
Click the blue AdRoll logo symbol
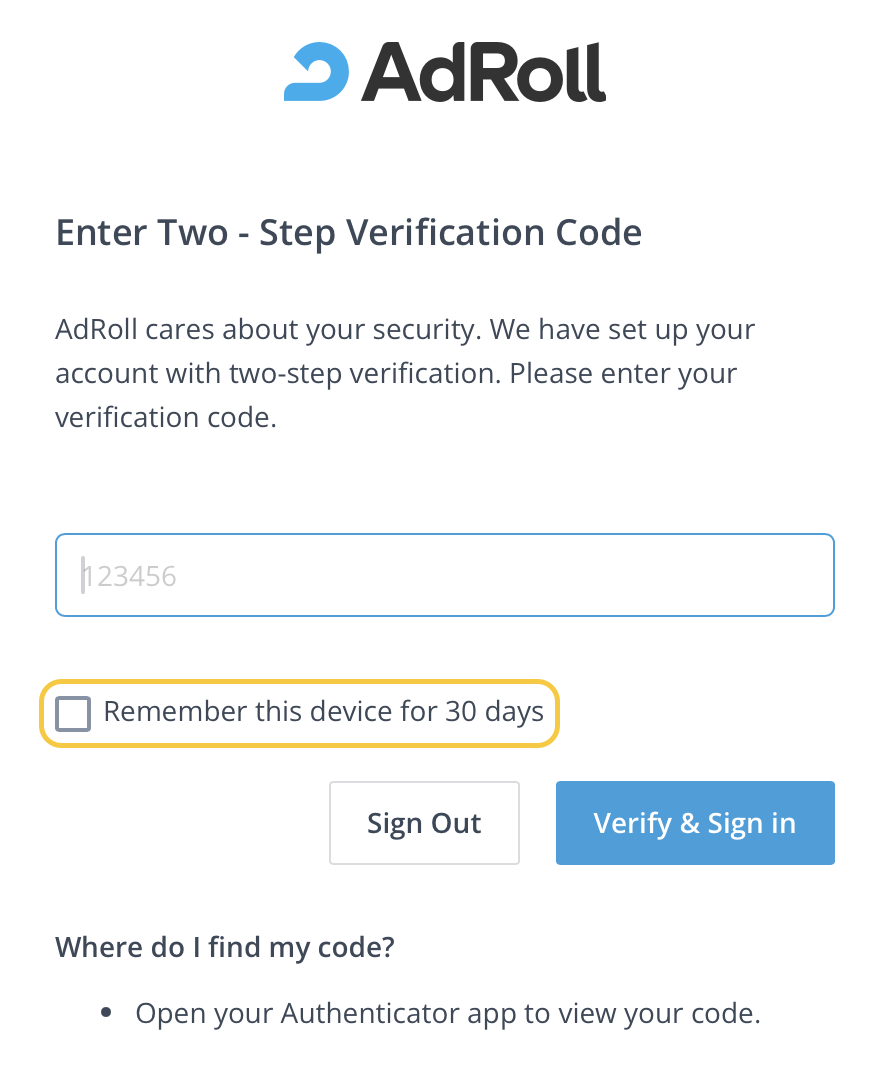316,72
